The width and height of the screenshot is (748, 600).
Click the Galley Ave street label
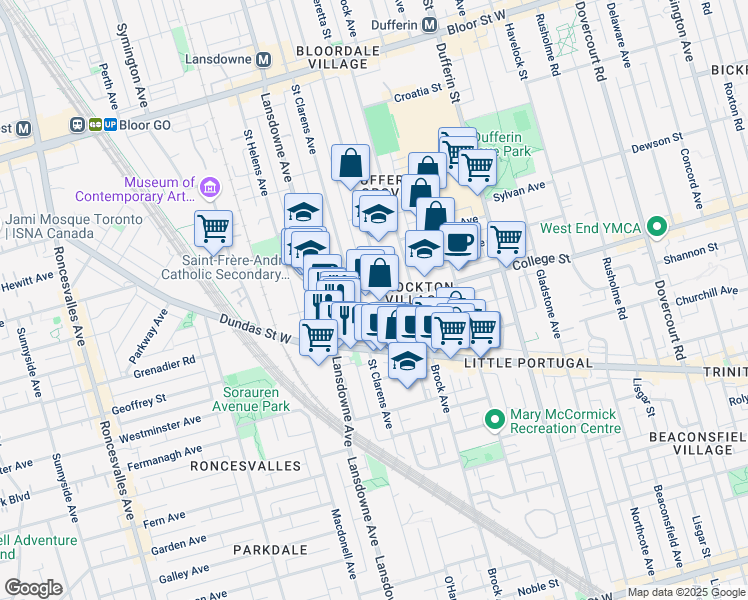click(x=184, y=574)
